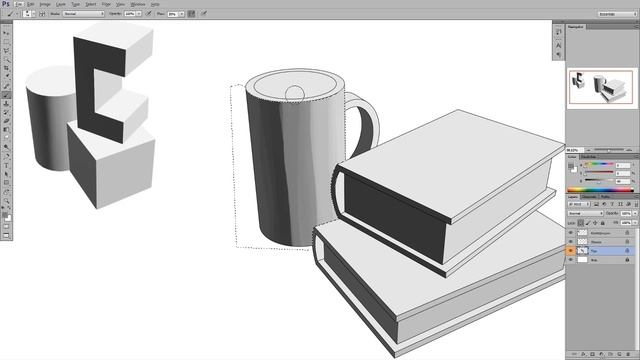Select the Rectangular Marquee tool
Screen dimensions: 640x360
pyautogui.click(x=6, y=42)
